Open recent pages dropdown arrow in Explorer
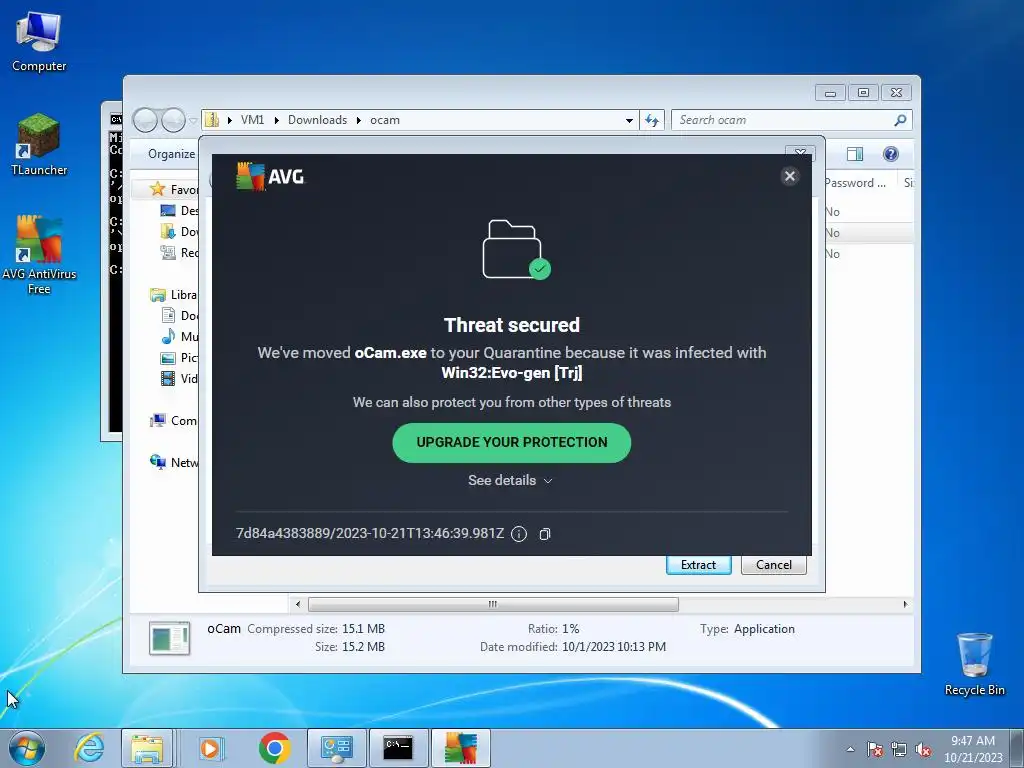Image resolution: width=1024 pixels, height=768 pixels. pos(193,120)
